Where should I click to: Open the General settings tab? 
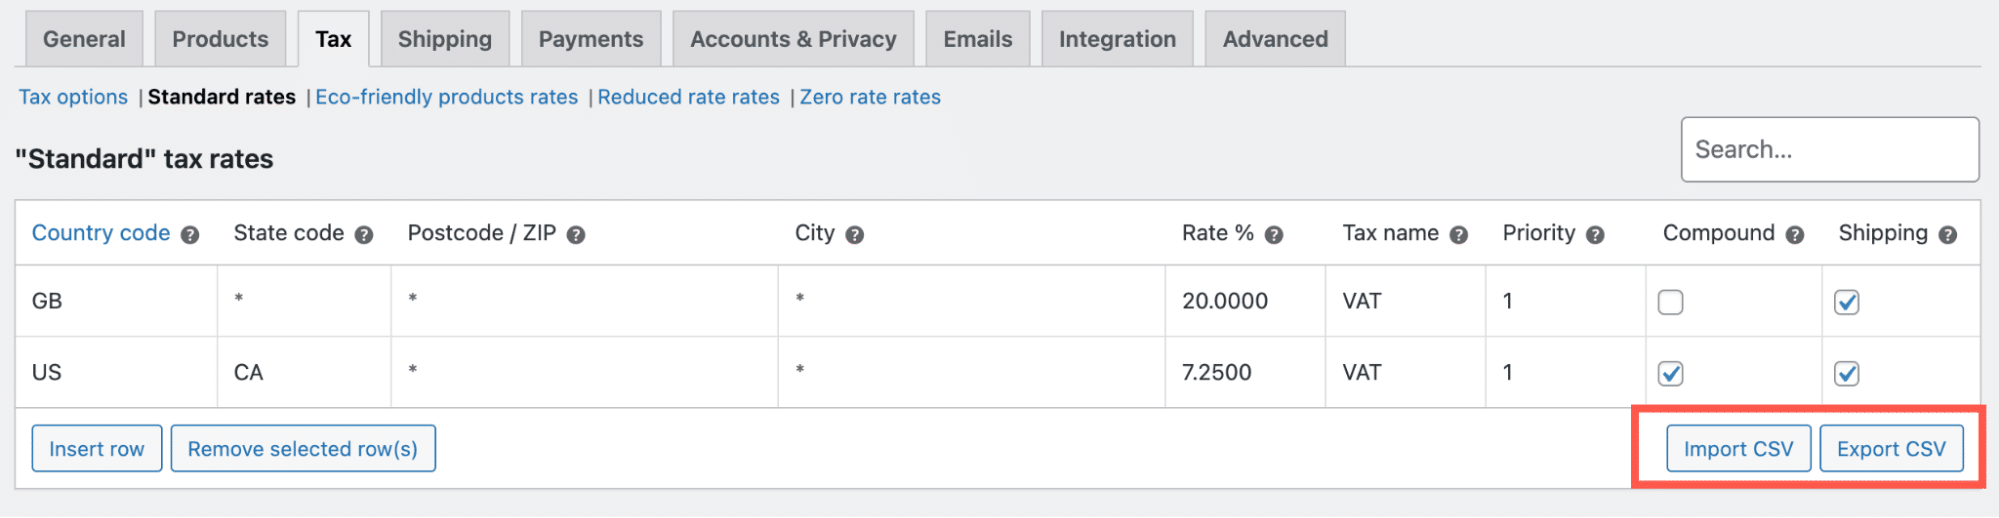point(84,39)
